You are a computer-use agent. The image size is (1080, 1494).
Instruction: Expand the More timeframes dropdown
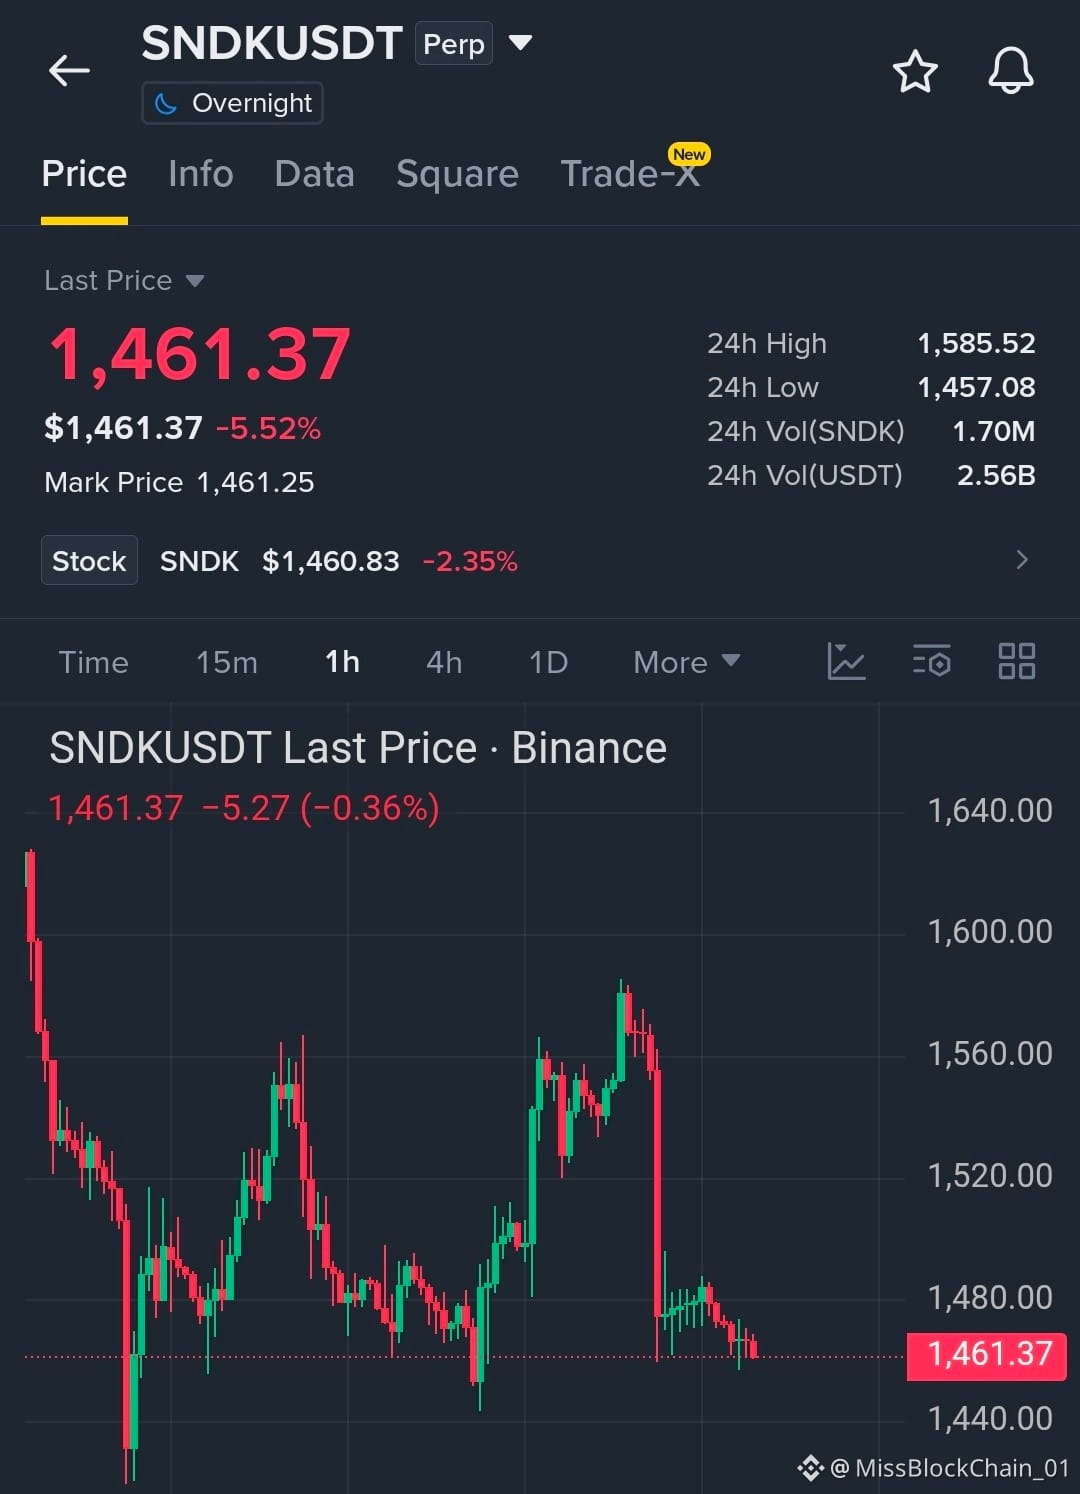686,662
